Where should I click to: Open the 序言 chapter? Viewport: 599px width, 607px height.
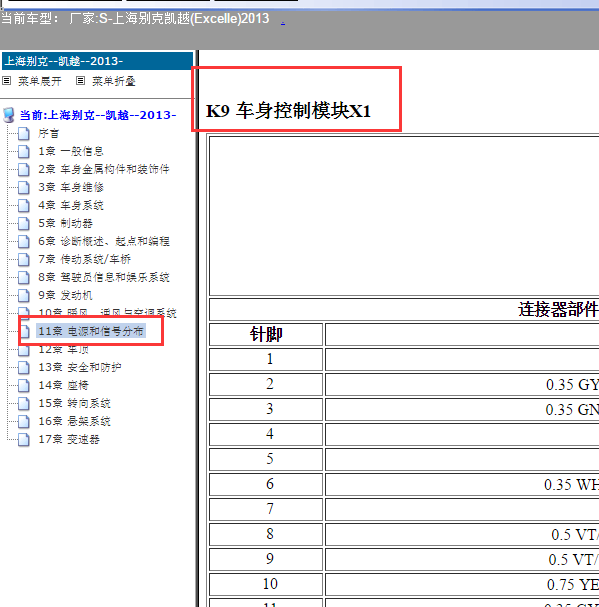(48, 134)
